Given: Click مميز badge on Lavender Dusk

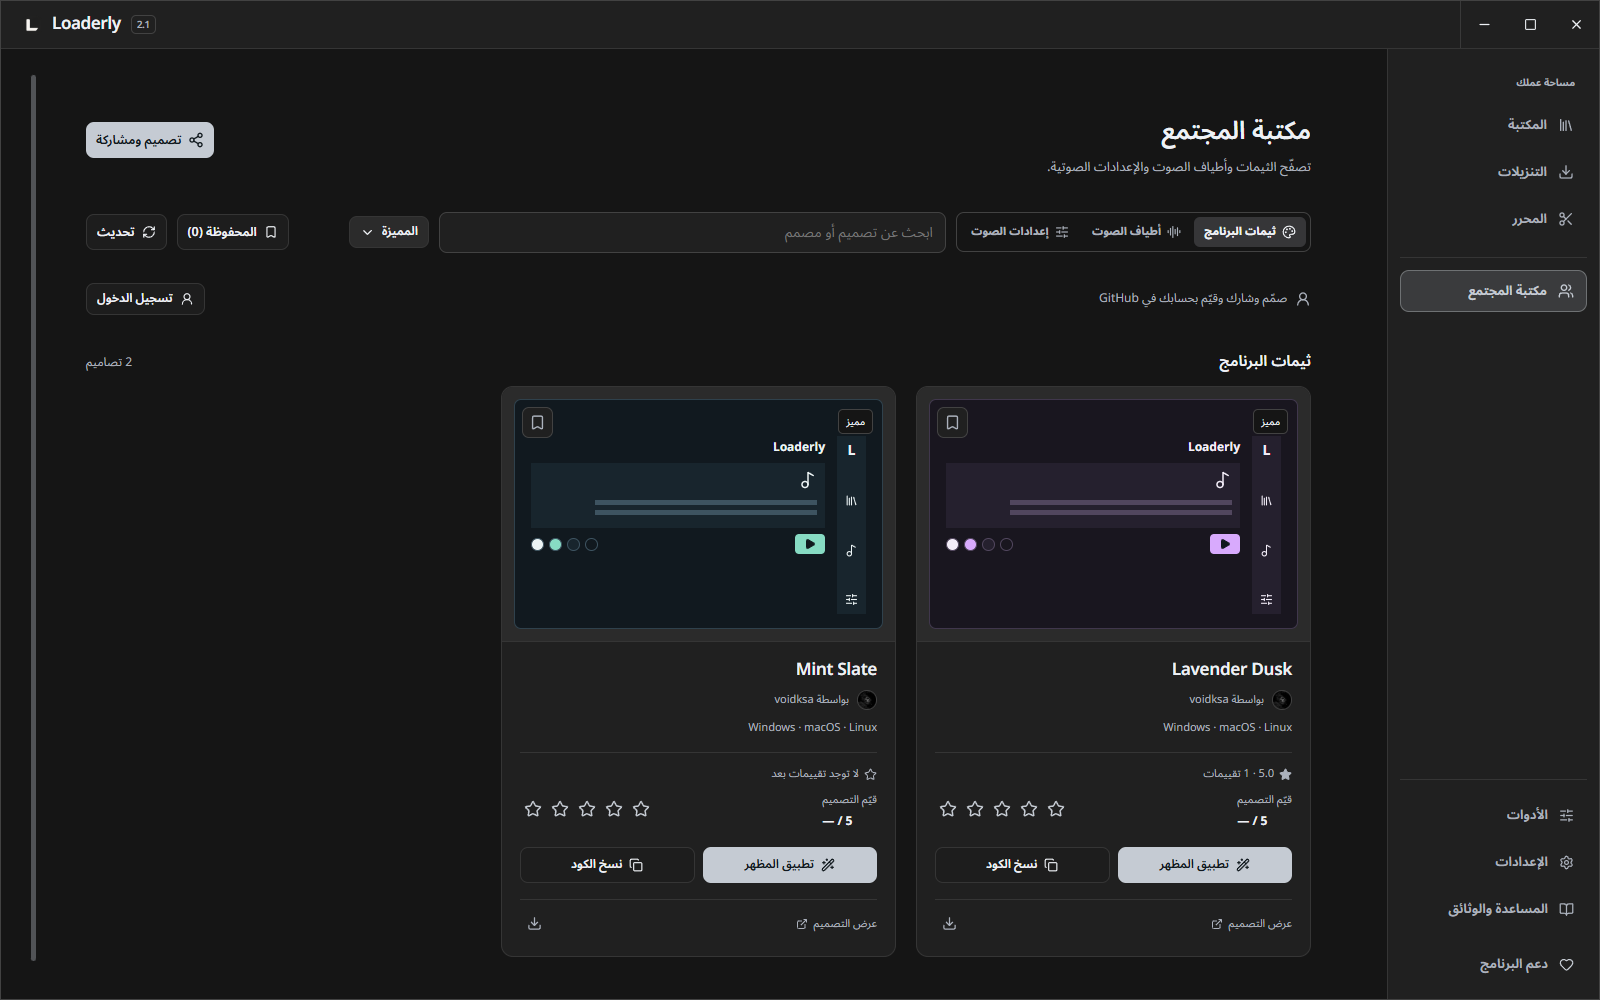Looking at the screenshot, I should click(x=1270, y=422).
